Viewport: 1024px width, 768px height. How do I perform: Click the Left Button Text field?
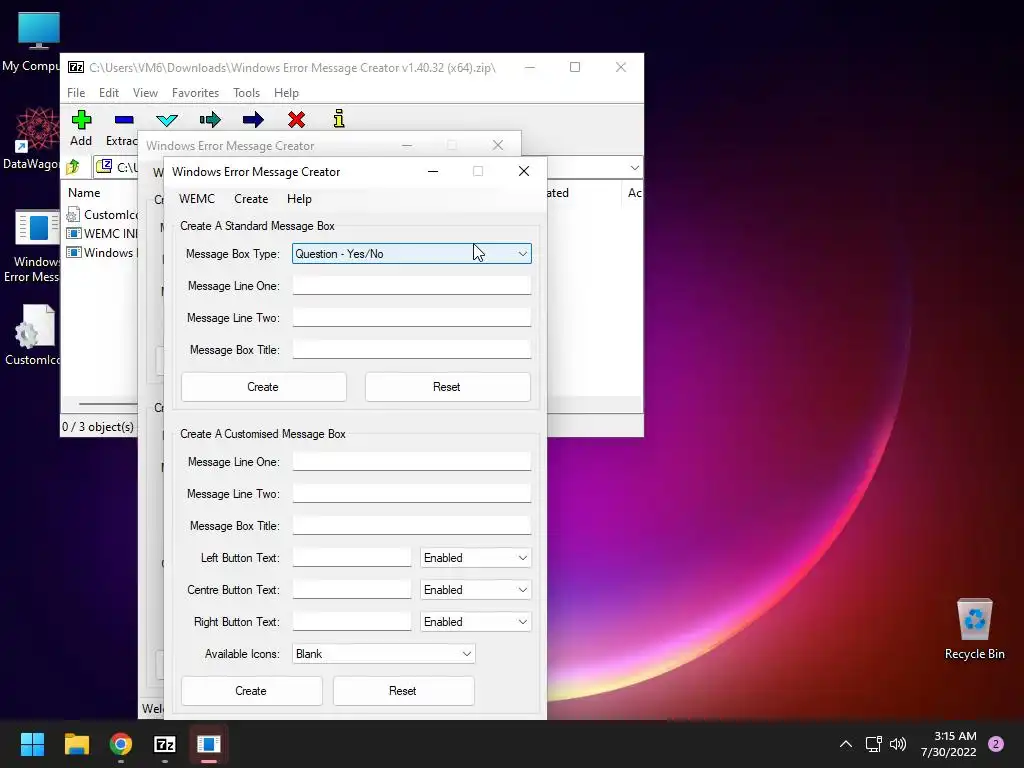[351, 558]
